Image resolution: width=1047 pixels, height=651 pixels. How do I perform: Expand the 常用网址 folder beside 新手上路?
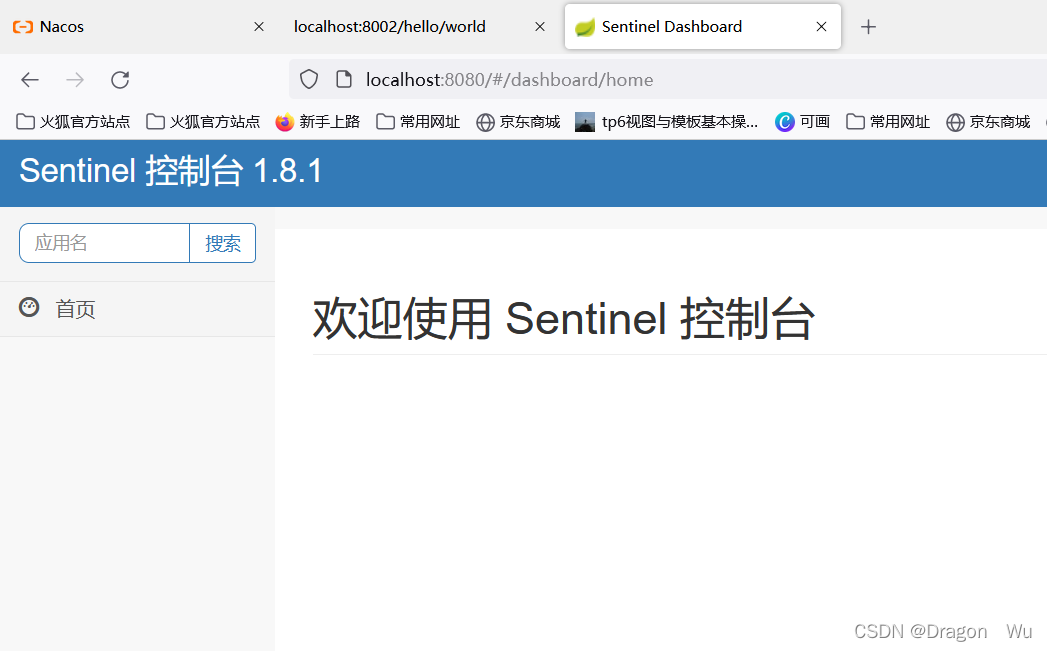[418, 122]
